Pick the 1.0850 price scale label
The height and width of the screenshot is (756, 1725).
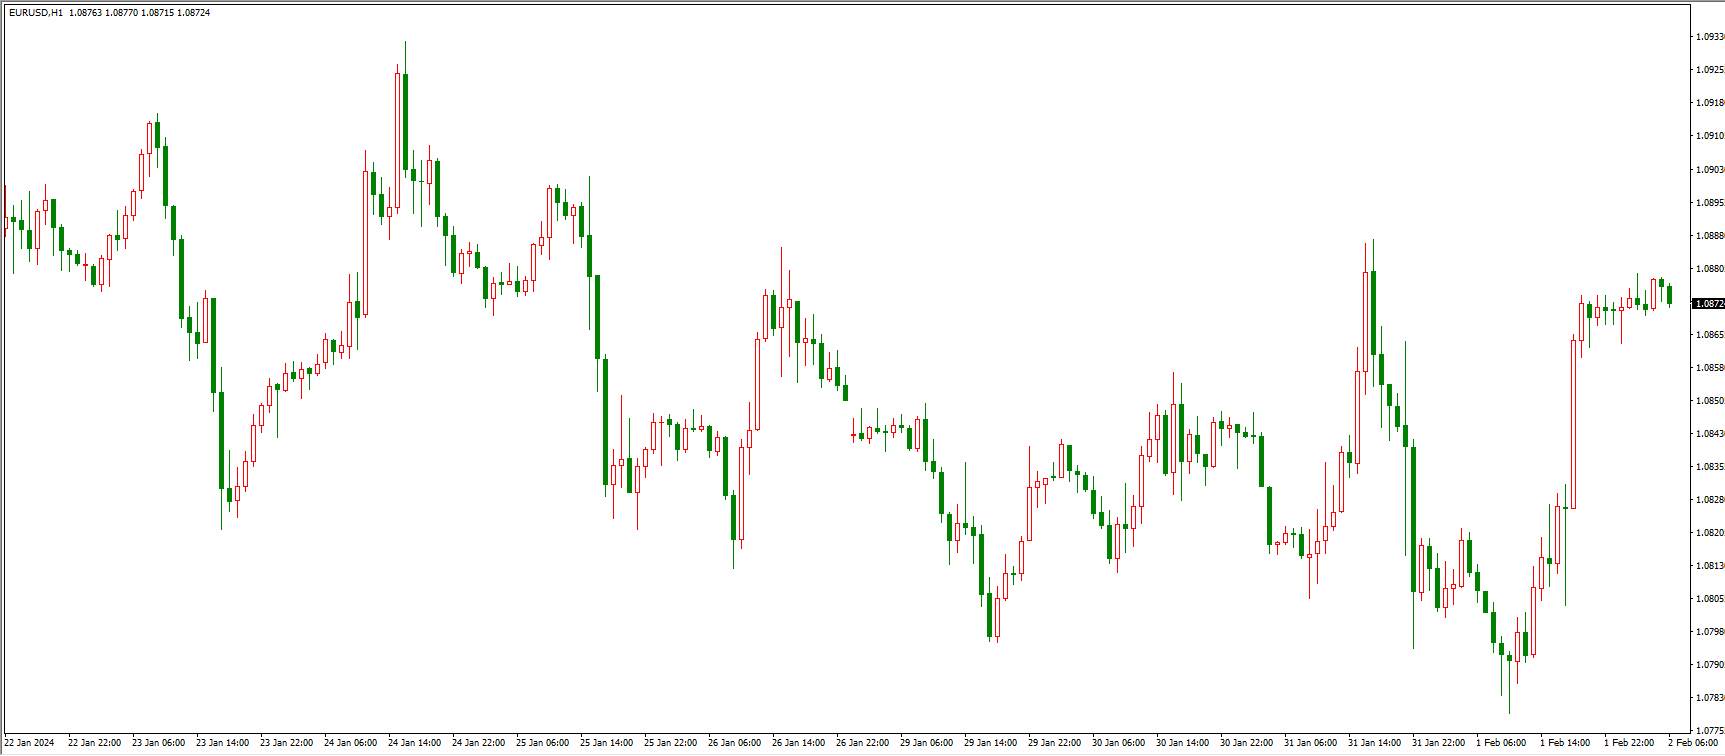click(1710, 400)
